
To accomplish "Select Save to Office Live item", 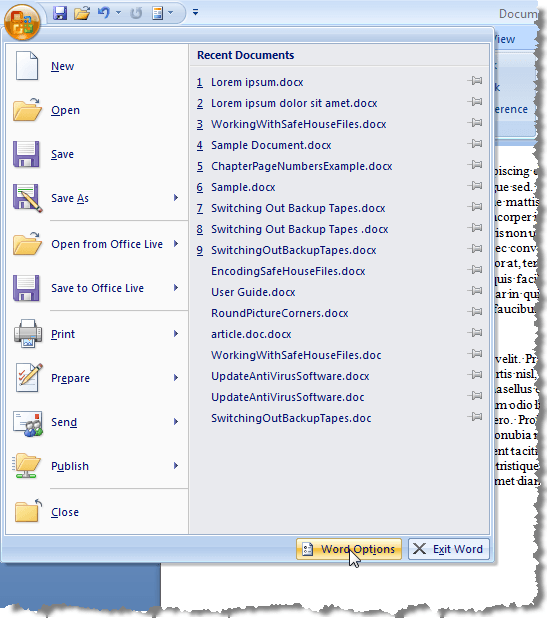I will (x=97, y=288).
